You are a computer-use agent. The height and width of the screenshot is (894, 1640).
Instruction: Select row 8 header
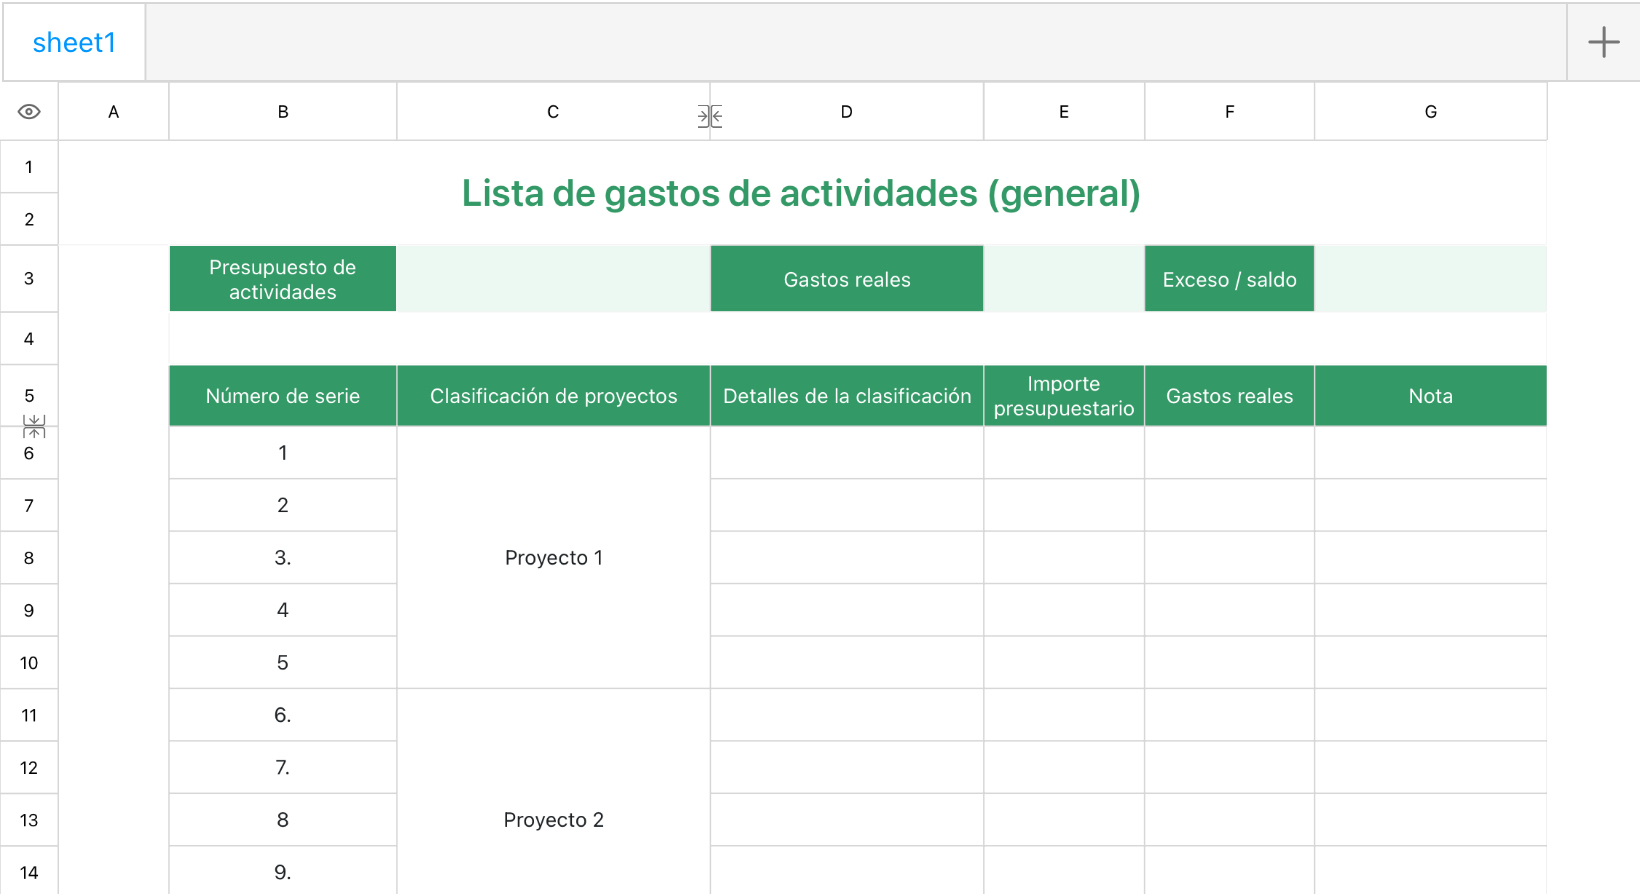29,558
